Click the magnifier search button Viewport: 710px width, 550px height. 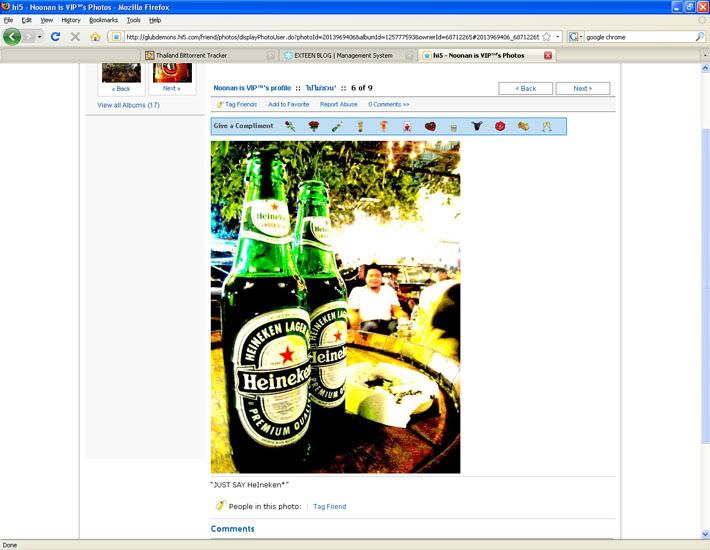point(700,37)
